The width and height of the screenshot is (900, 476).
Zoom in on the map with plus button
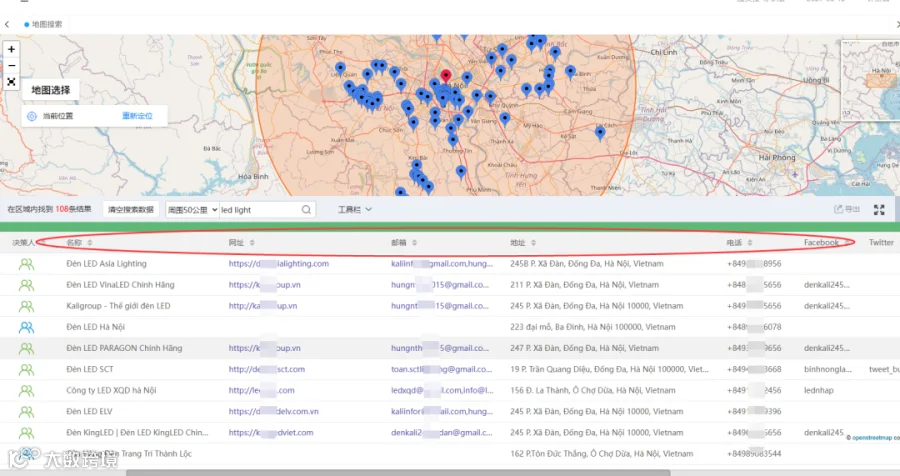click(11, 49)
